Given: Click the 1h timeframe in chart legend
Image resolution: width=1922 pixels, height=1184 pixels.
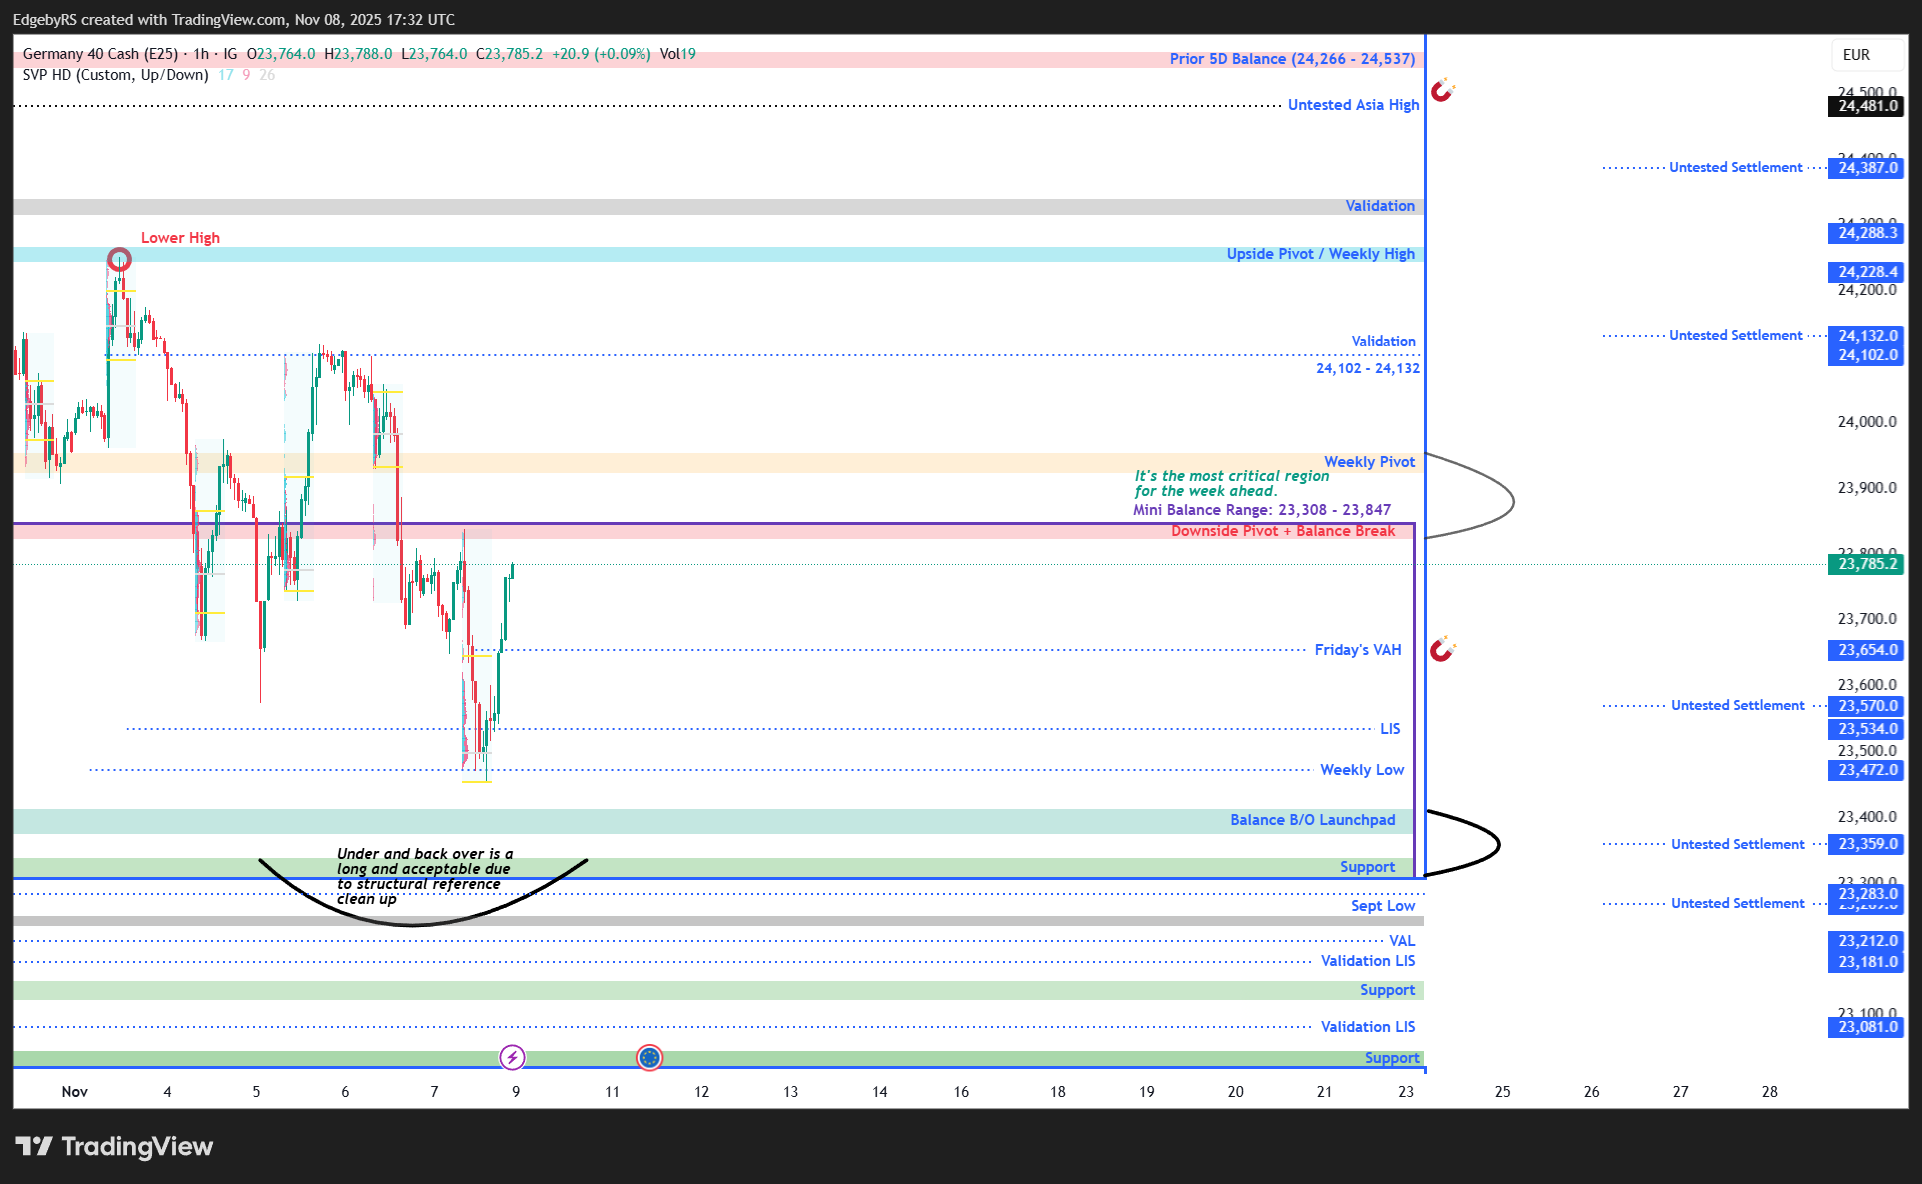Looking at the screenshot, I should coord(201,54).
